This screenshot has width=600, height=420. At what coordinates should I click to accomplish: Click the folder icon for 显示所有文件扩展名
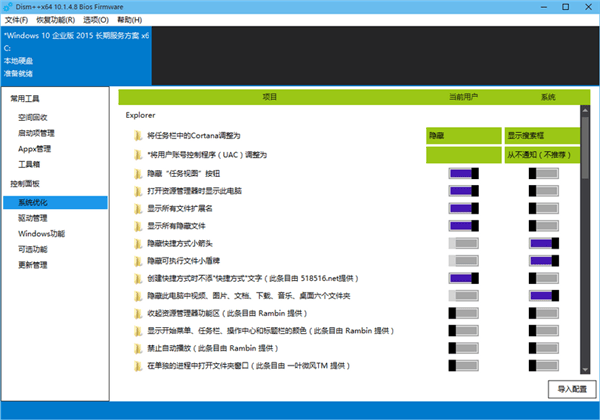click(x=138, y=208)
